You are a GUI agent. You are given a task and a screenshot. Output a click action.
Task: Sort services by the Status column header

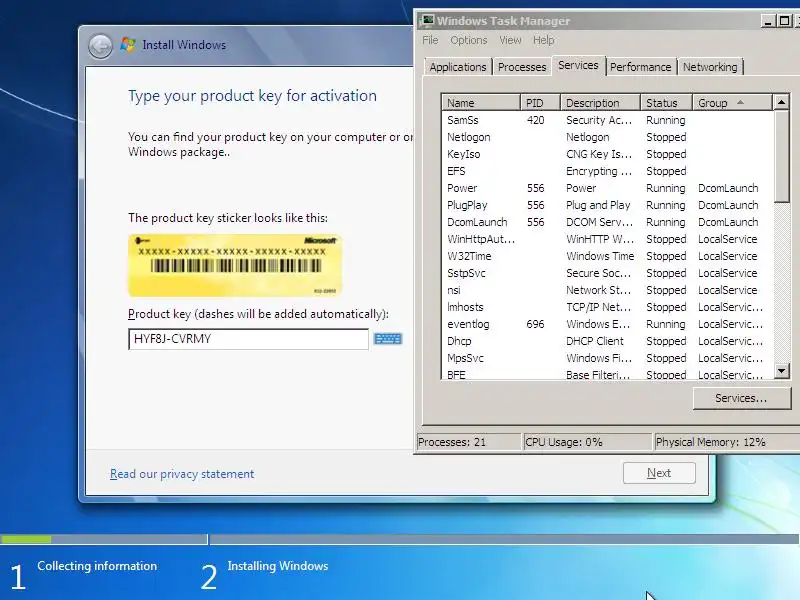[x=666, y=103]
